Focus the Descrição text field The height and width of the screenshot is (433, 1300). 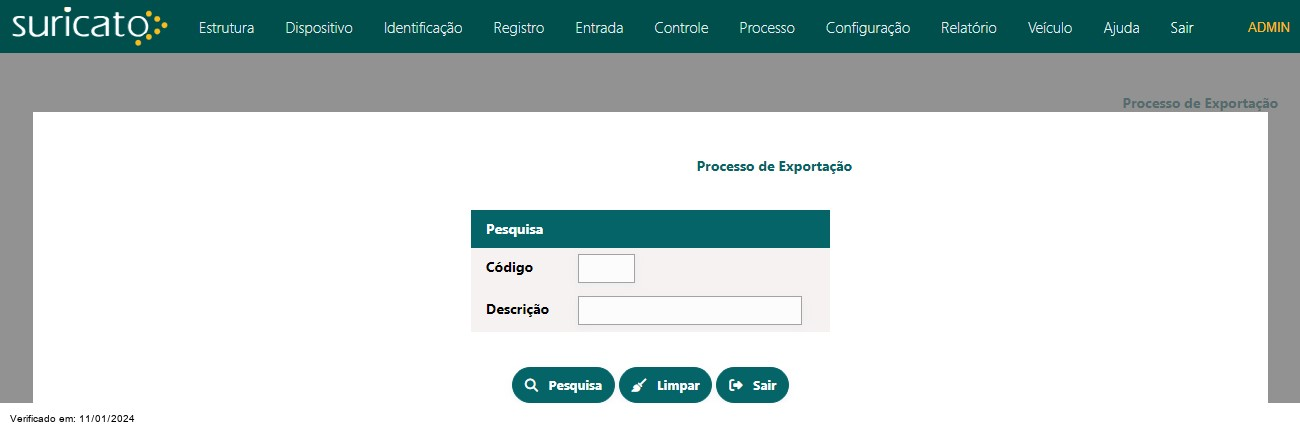[x=690, y=310]
